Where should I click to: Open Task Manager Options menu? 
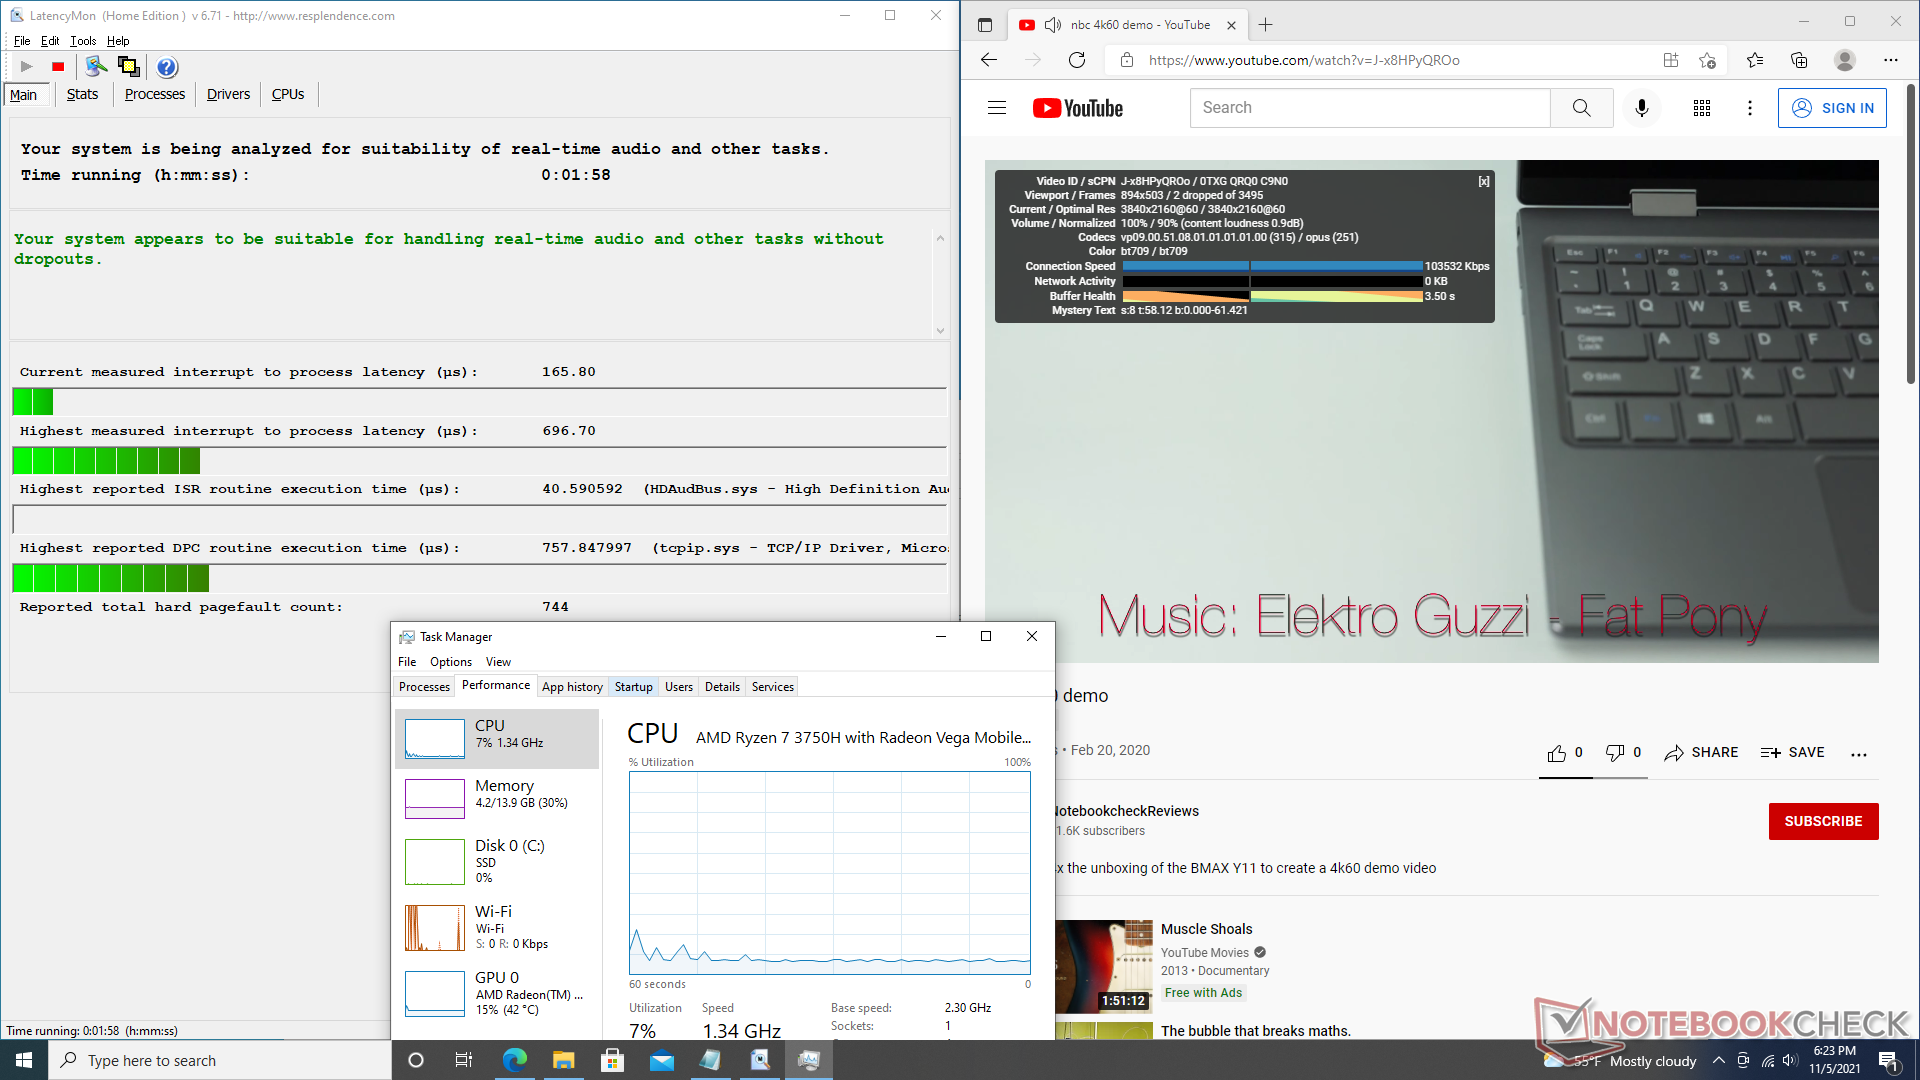pyautogui.click(x=451, y=662)
